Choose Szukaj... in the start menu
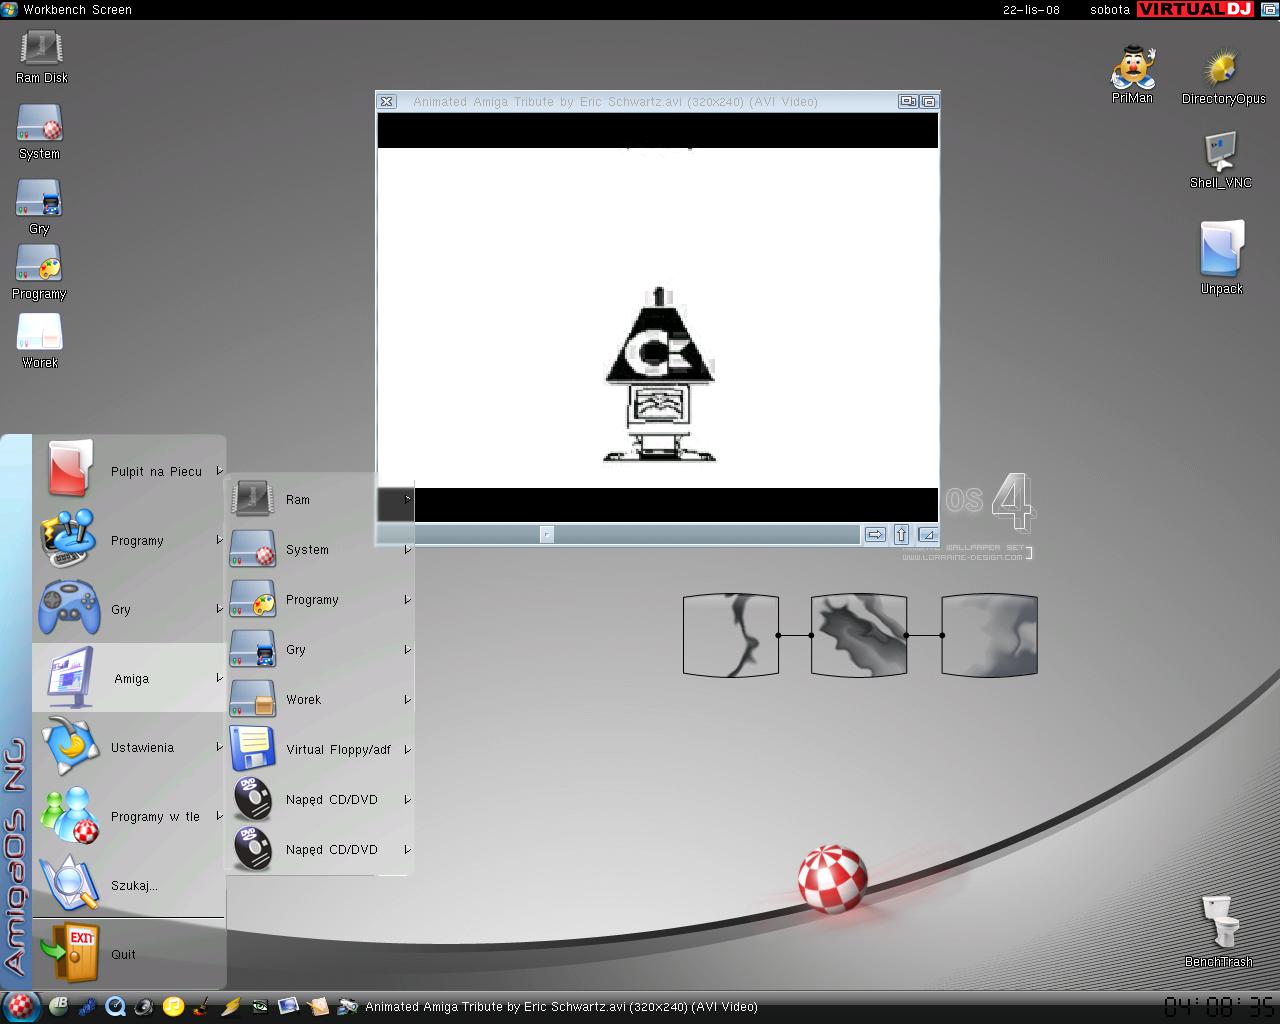 click(x=129, y=885)
